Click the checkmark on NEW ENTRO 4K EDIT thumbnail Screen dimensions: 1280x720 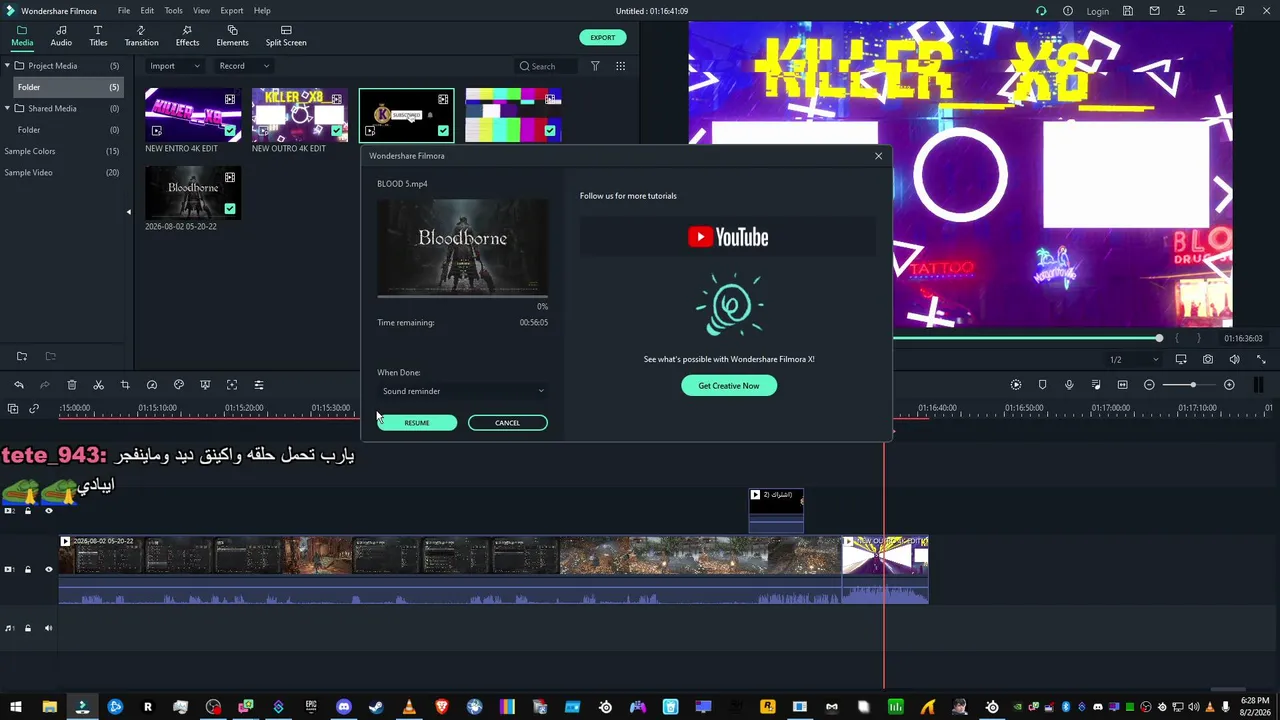[x=230, y=131]
